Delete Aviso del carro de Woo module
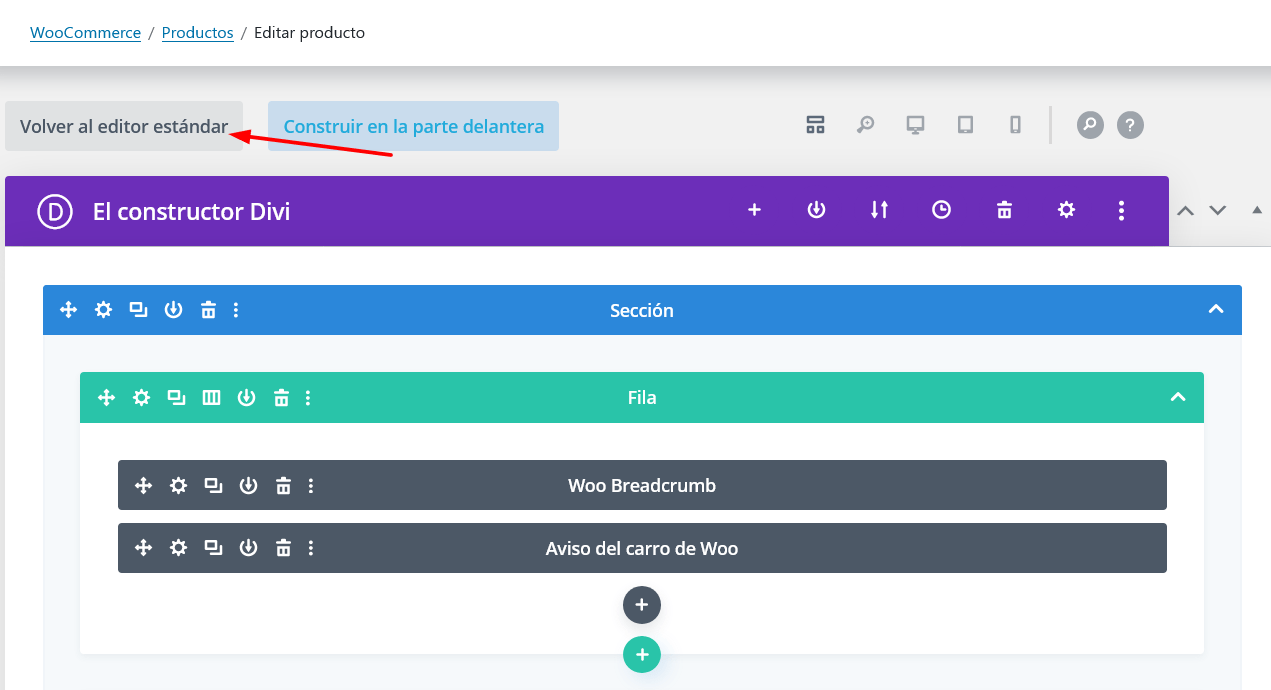This screenshot has width=1271, height=690. (284, 548)
